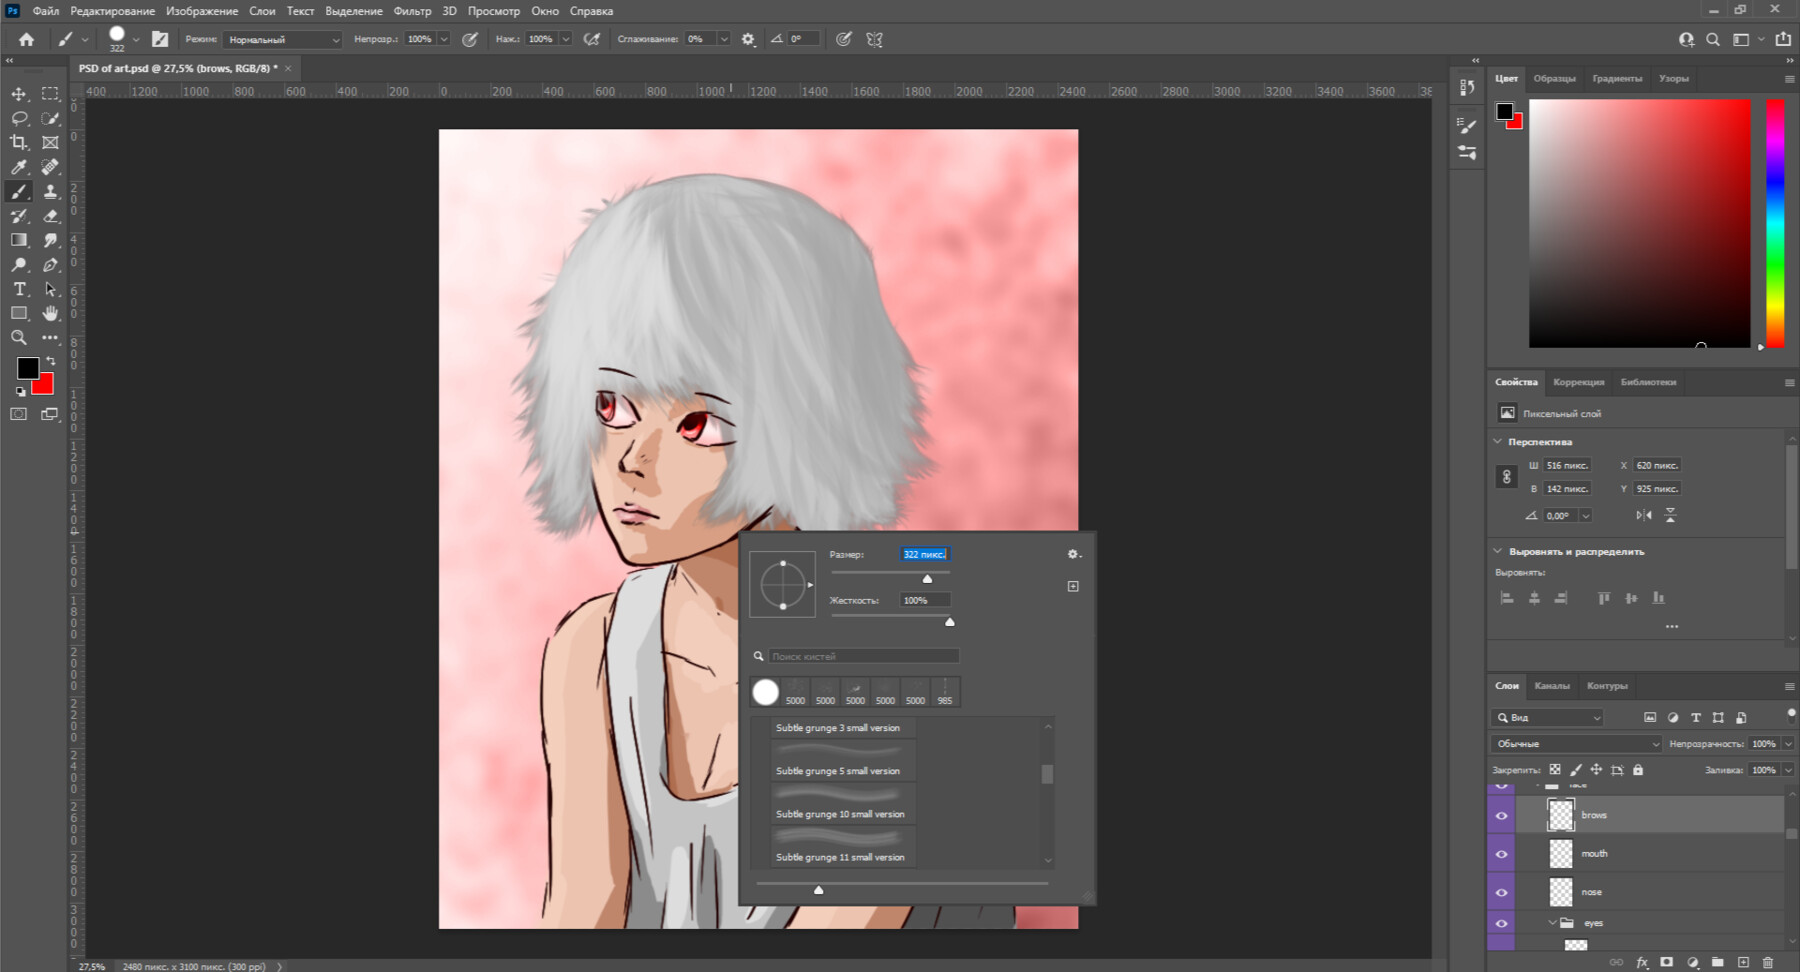This screenshot has height=972, width=1800.
Task: Toggle link width and height
Action: click(1506, 477)
